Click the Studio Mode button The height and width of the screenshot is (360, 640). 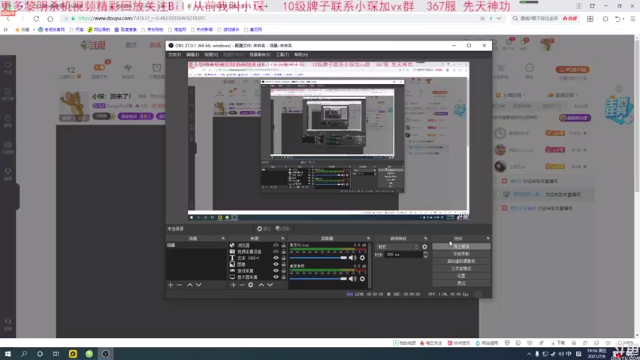[x=461, y=269]
